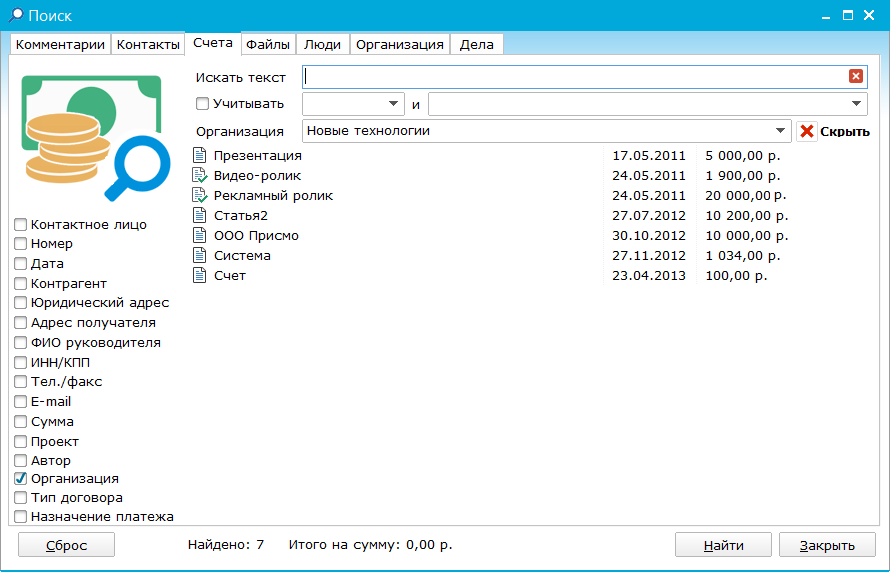Expand the small dropdown next to Учитывать
This screenshot has height=572, width=890.
392,104
